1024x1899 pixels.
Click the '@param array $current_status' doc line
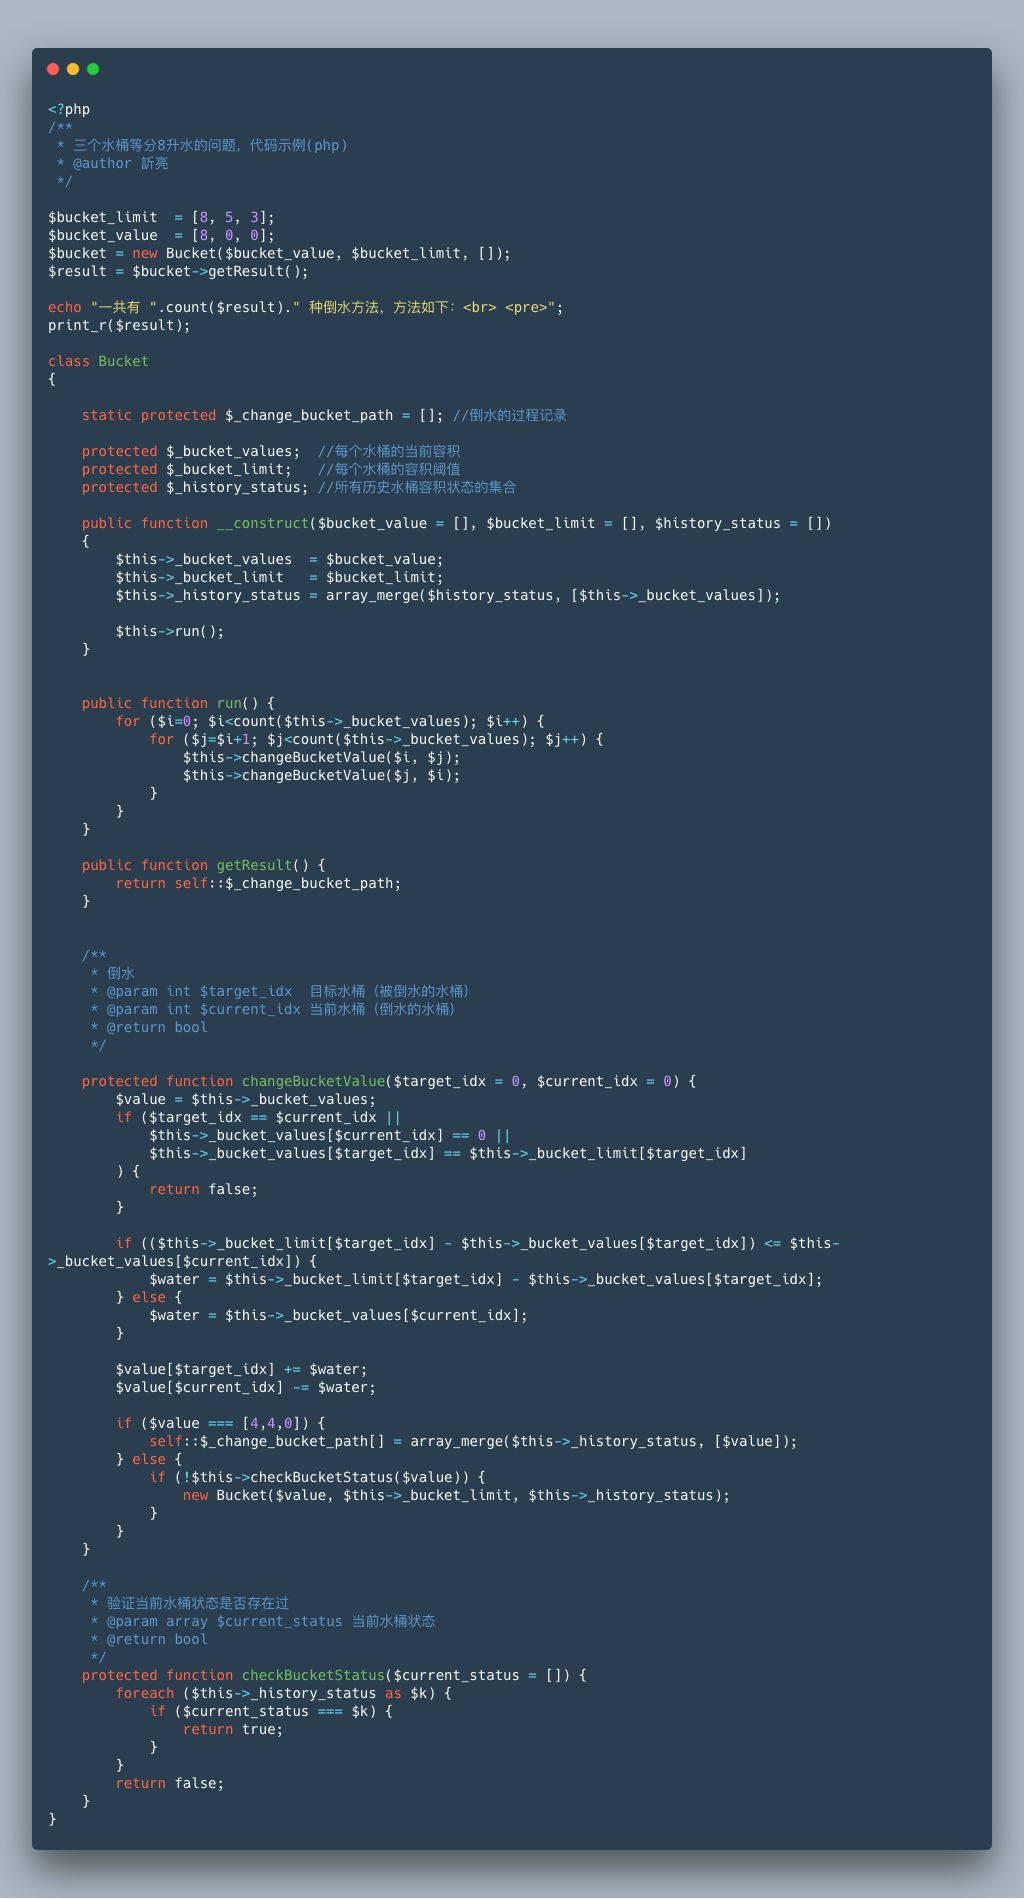[263, 1621]
